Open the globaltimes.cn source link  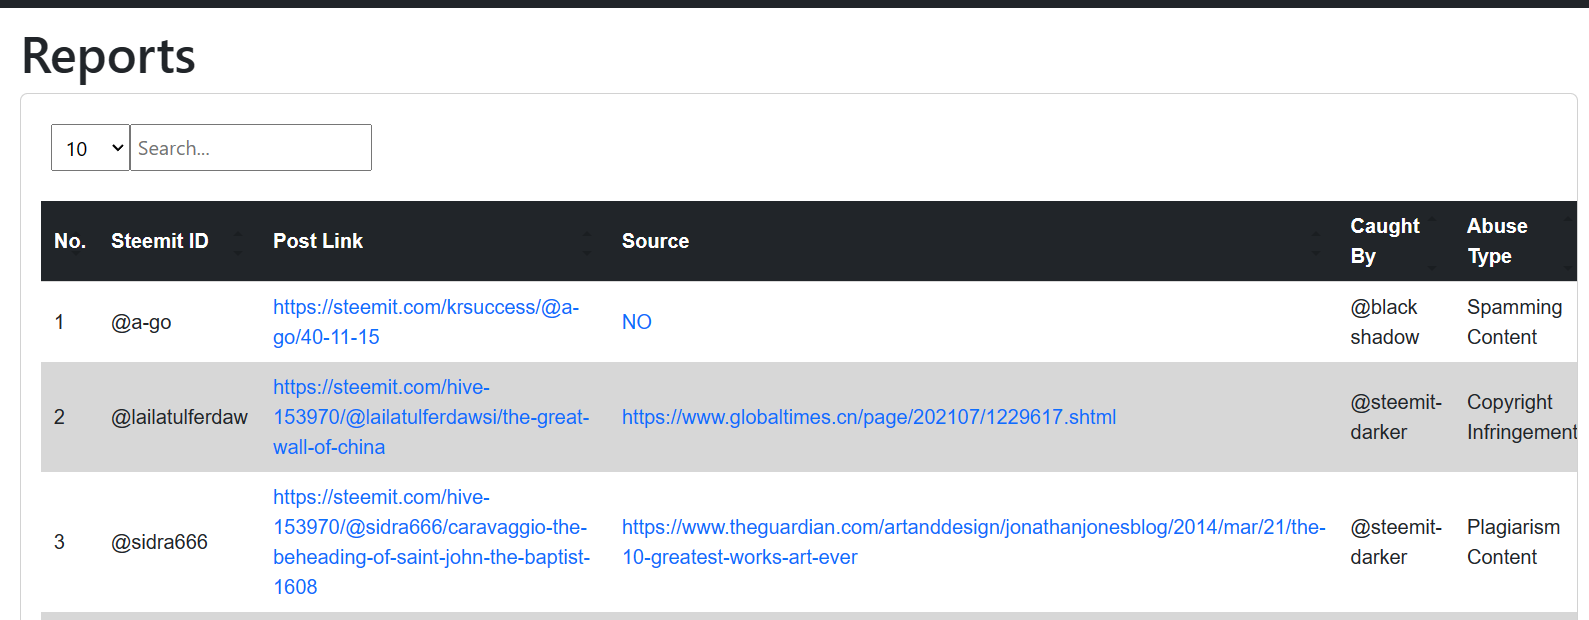tap(869, 417)
